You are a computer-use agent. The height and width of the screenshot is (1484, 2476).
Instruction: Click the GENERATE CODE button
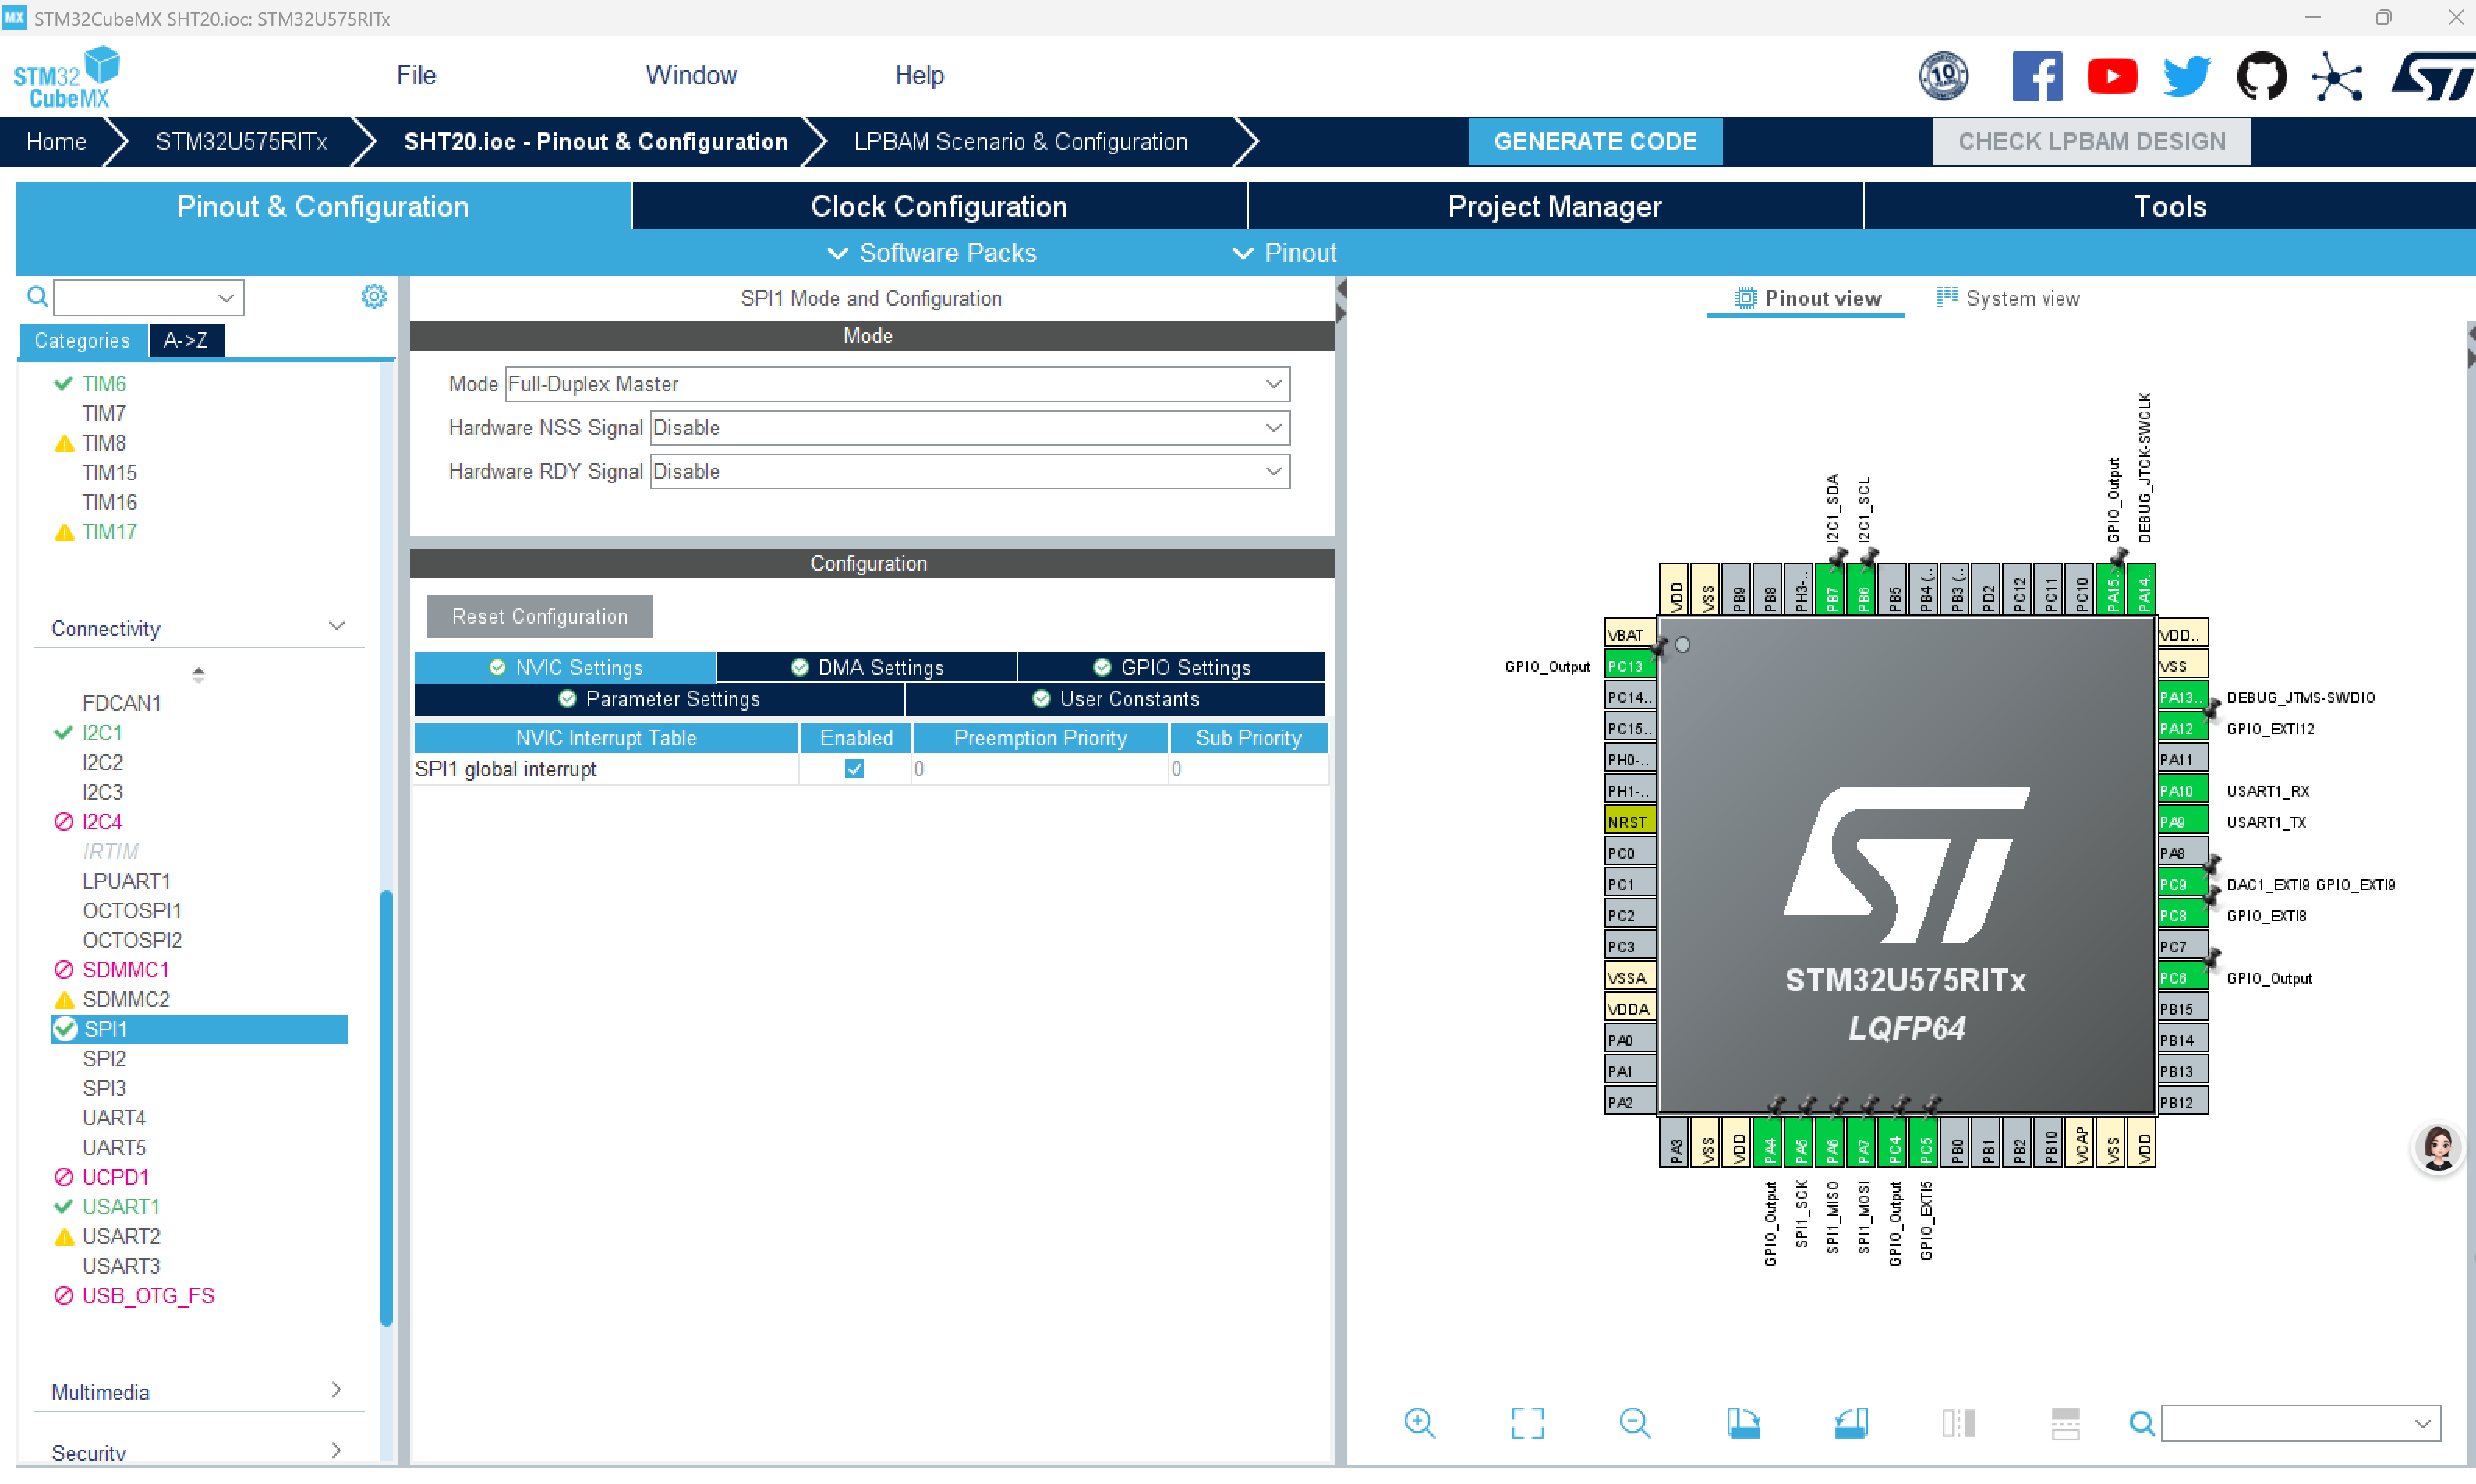coord(1594,141)
